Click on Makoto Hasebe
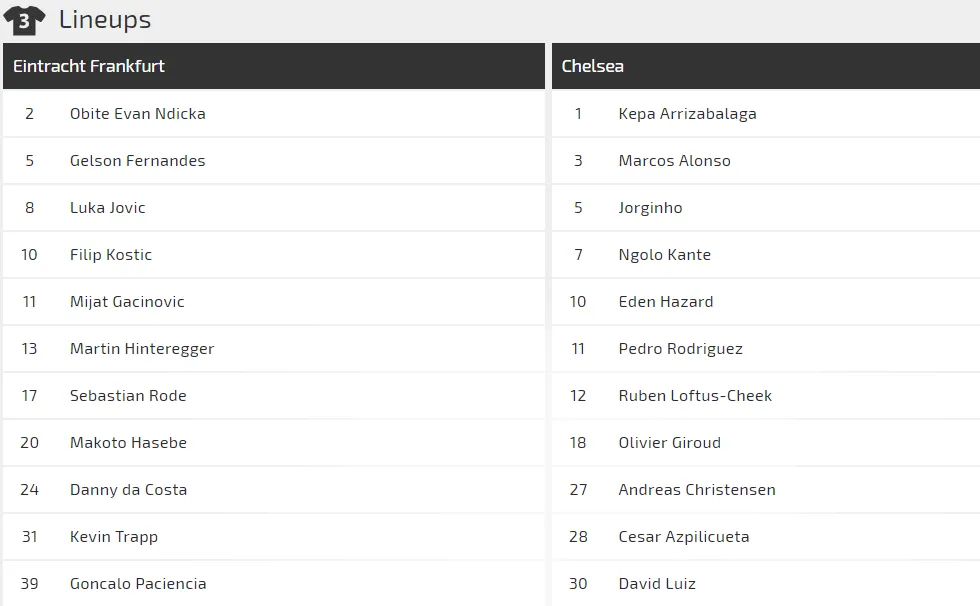The height and width of the screenshot is (606, 980). click(128, 443)
